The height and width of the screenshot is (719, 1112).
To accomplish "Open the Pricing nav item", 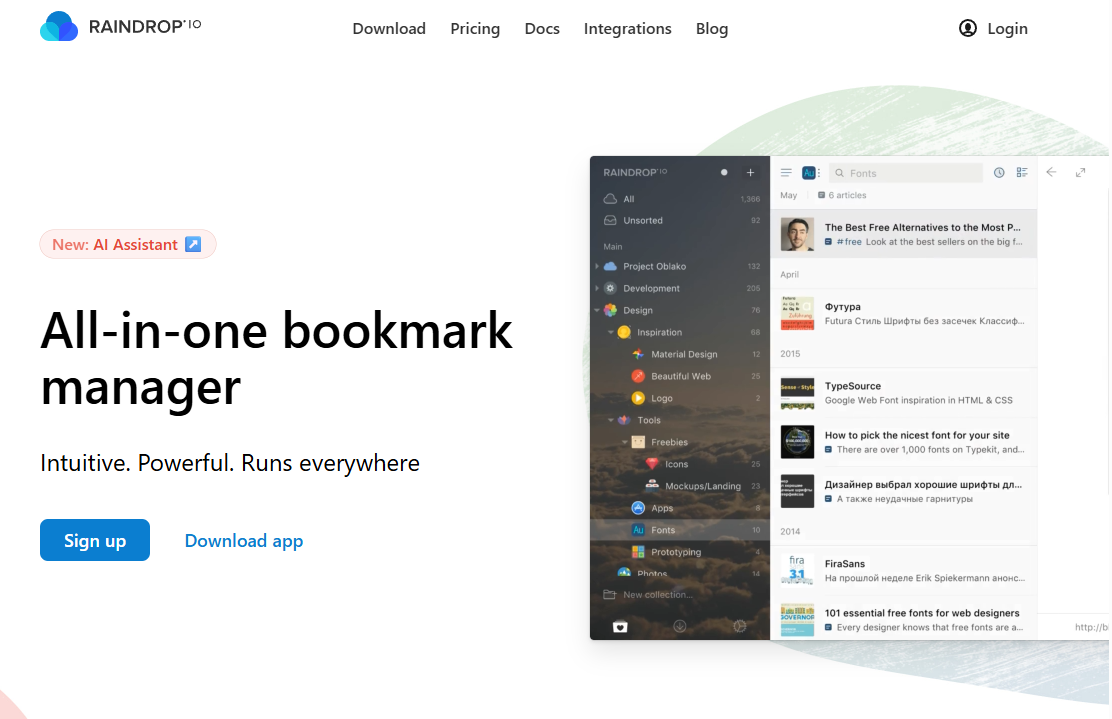I will 475,28.
